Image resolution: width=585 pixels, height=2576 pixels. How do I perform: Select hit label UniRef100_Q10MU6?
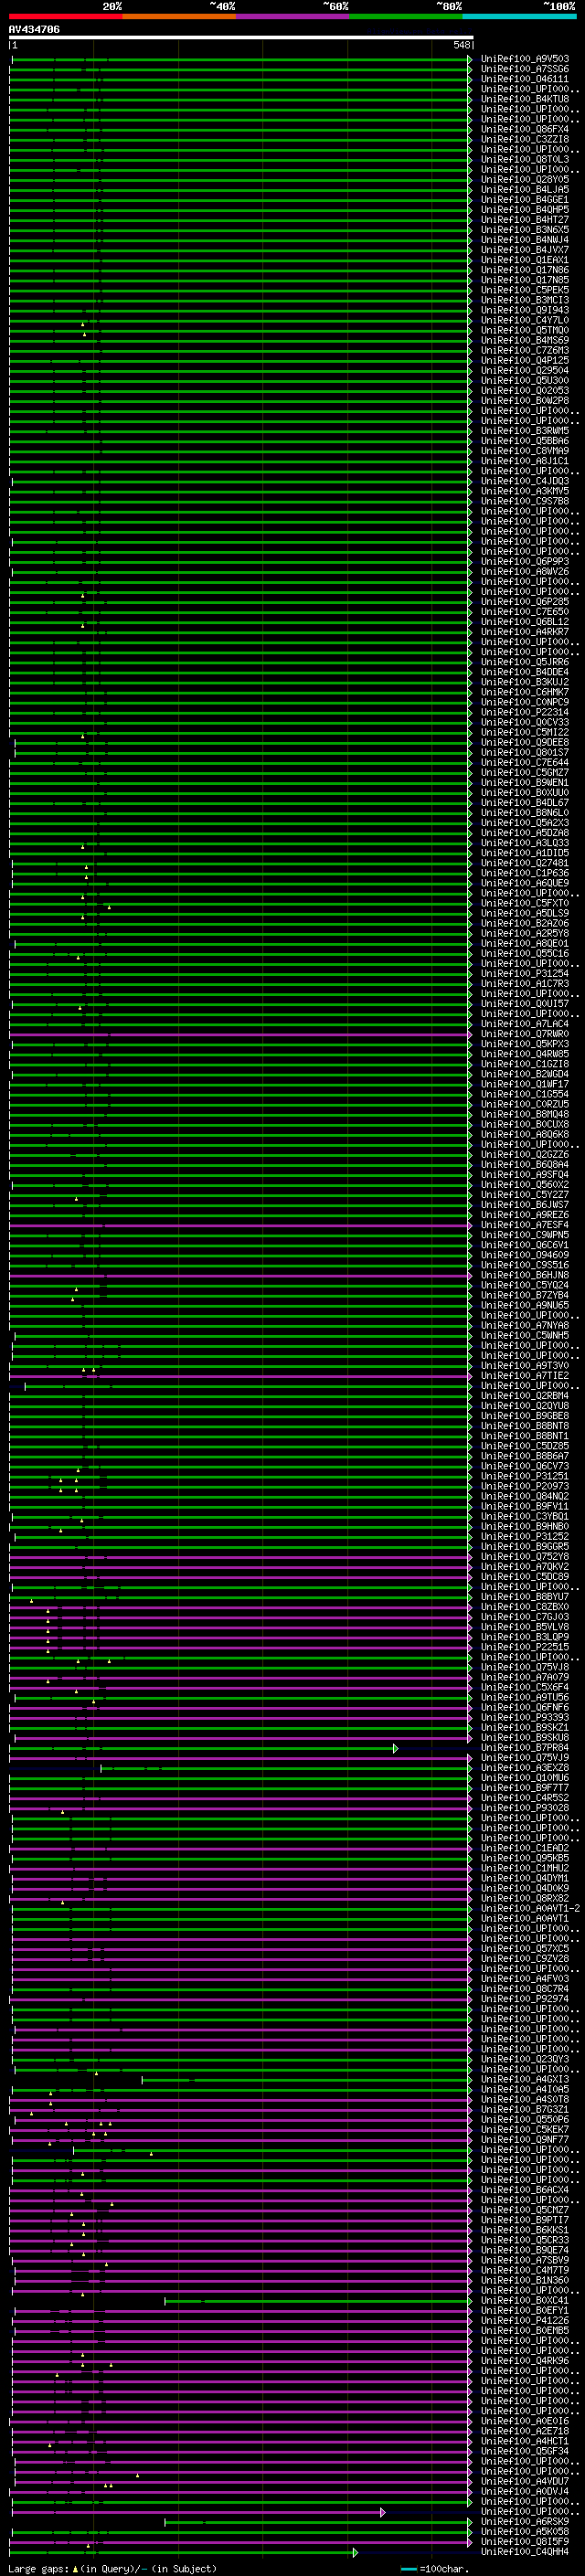pyautogui.click(x=525, y=1777)
